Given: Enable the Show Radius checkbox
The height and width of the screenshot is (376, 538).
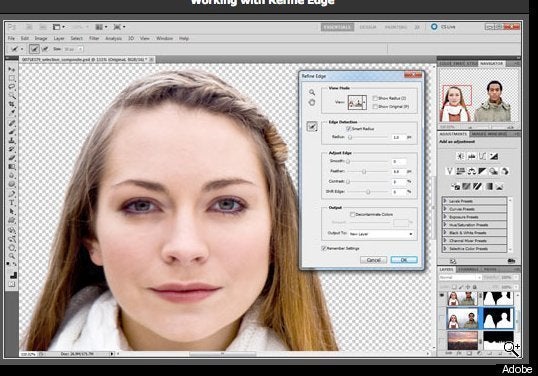Looking at the screenshot, I should [375, 98].
